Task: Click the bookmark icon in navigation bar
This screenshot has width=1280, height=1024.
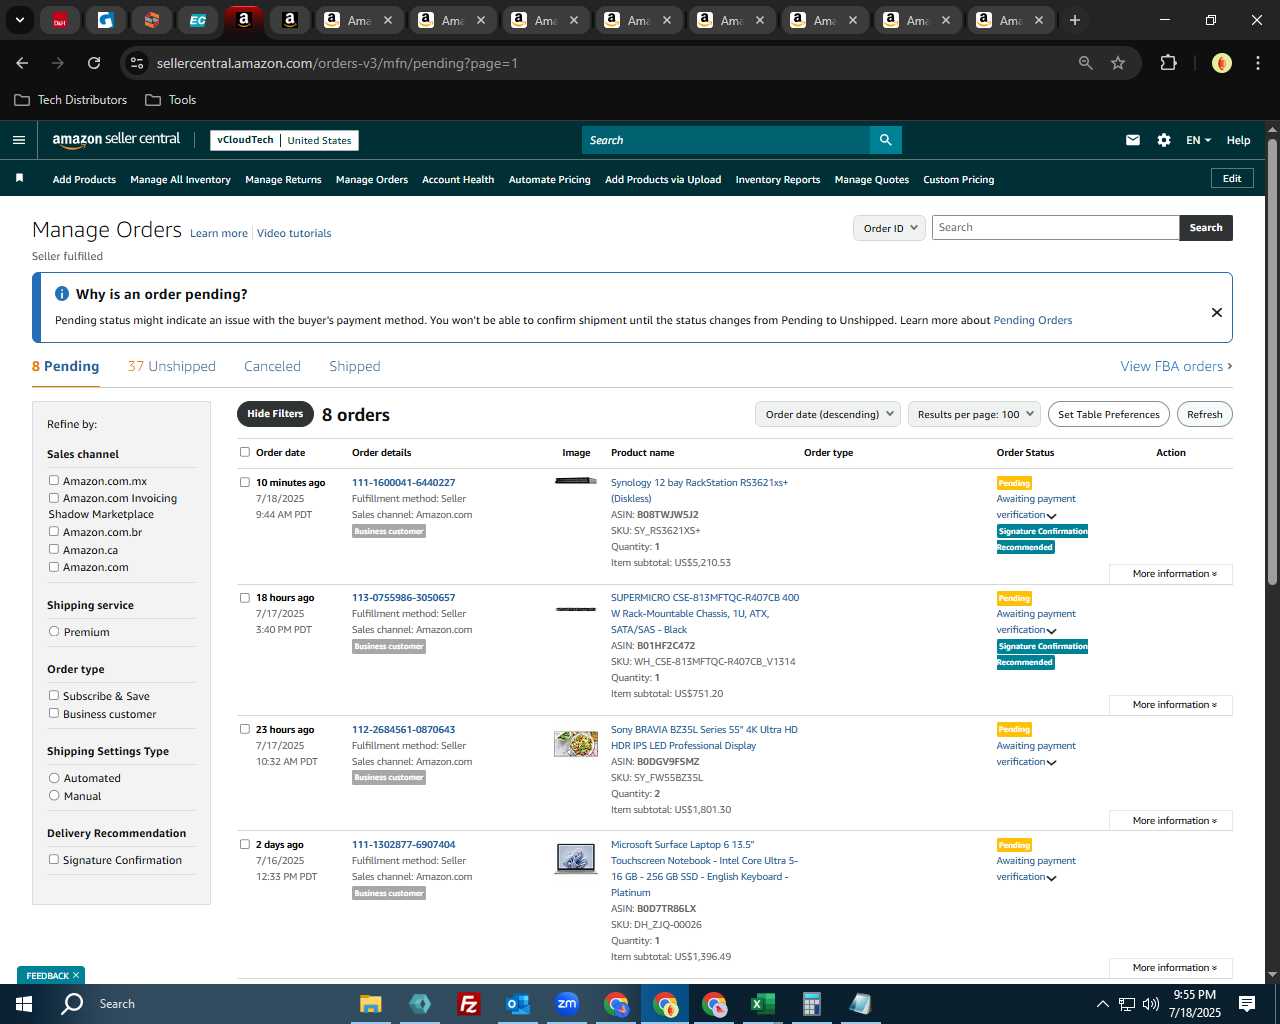Action: tap(19, 178)
